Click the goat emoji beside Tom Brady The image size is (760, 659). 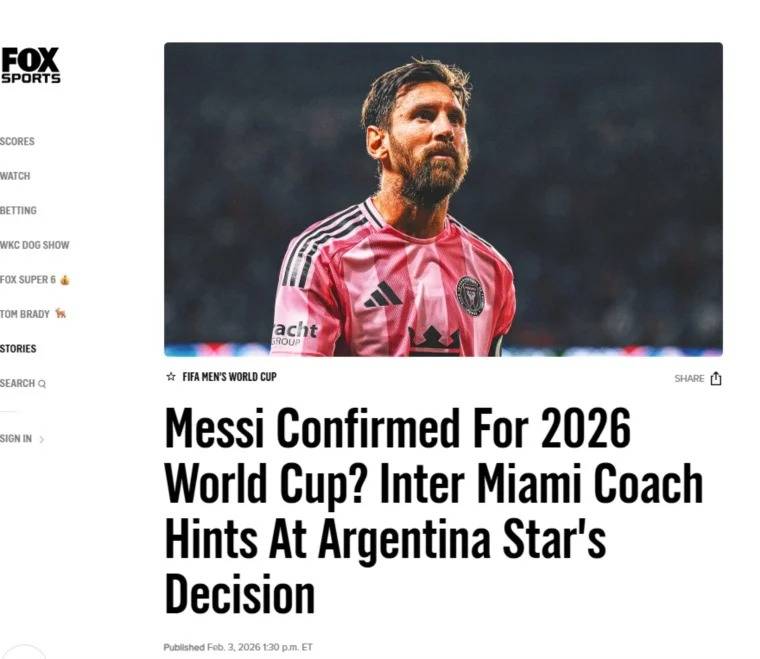[61, 314]
